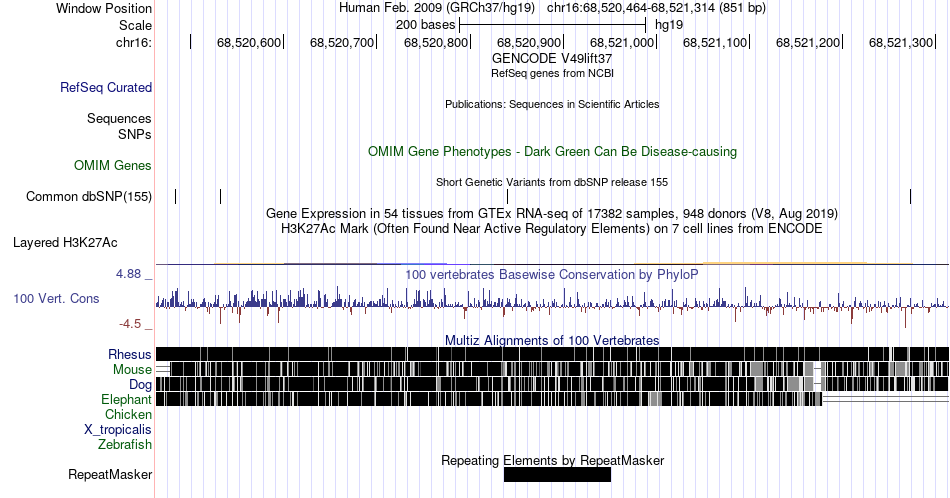Select the Common dbSNP(155) track label
The height and width of the screenshot is (498, 950).
click(x=88, y=196)
